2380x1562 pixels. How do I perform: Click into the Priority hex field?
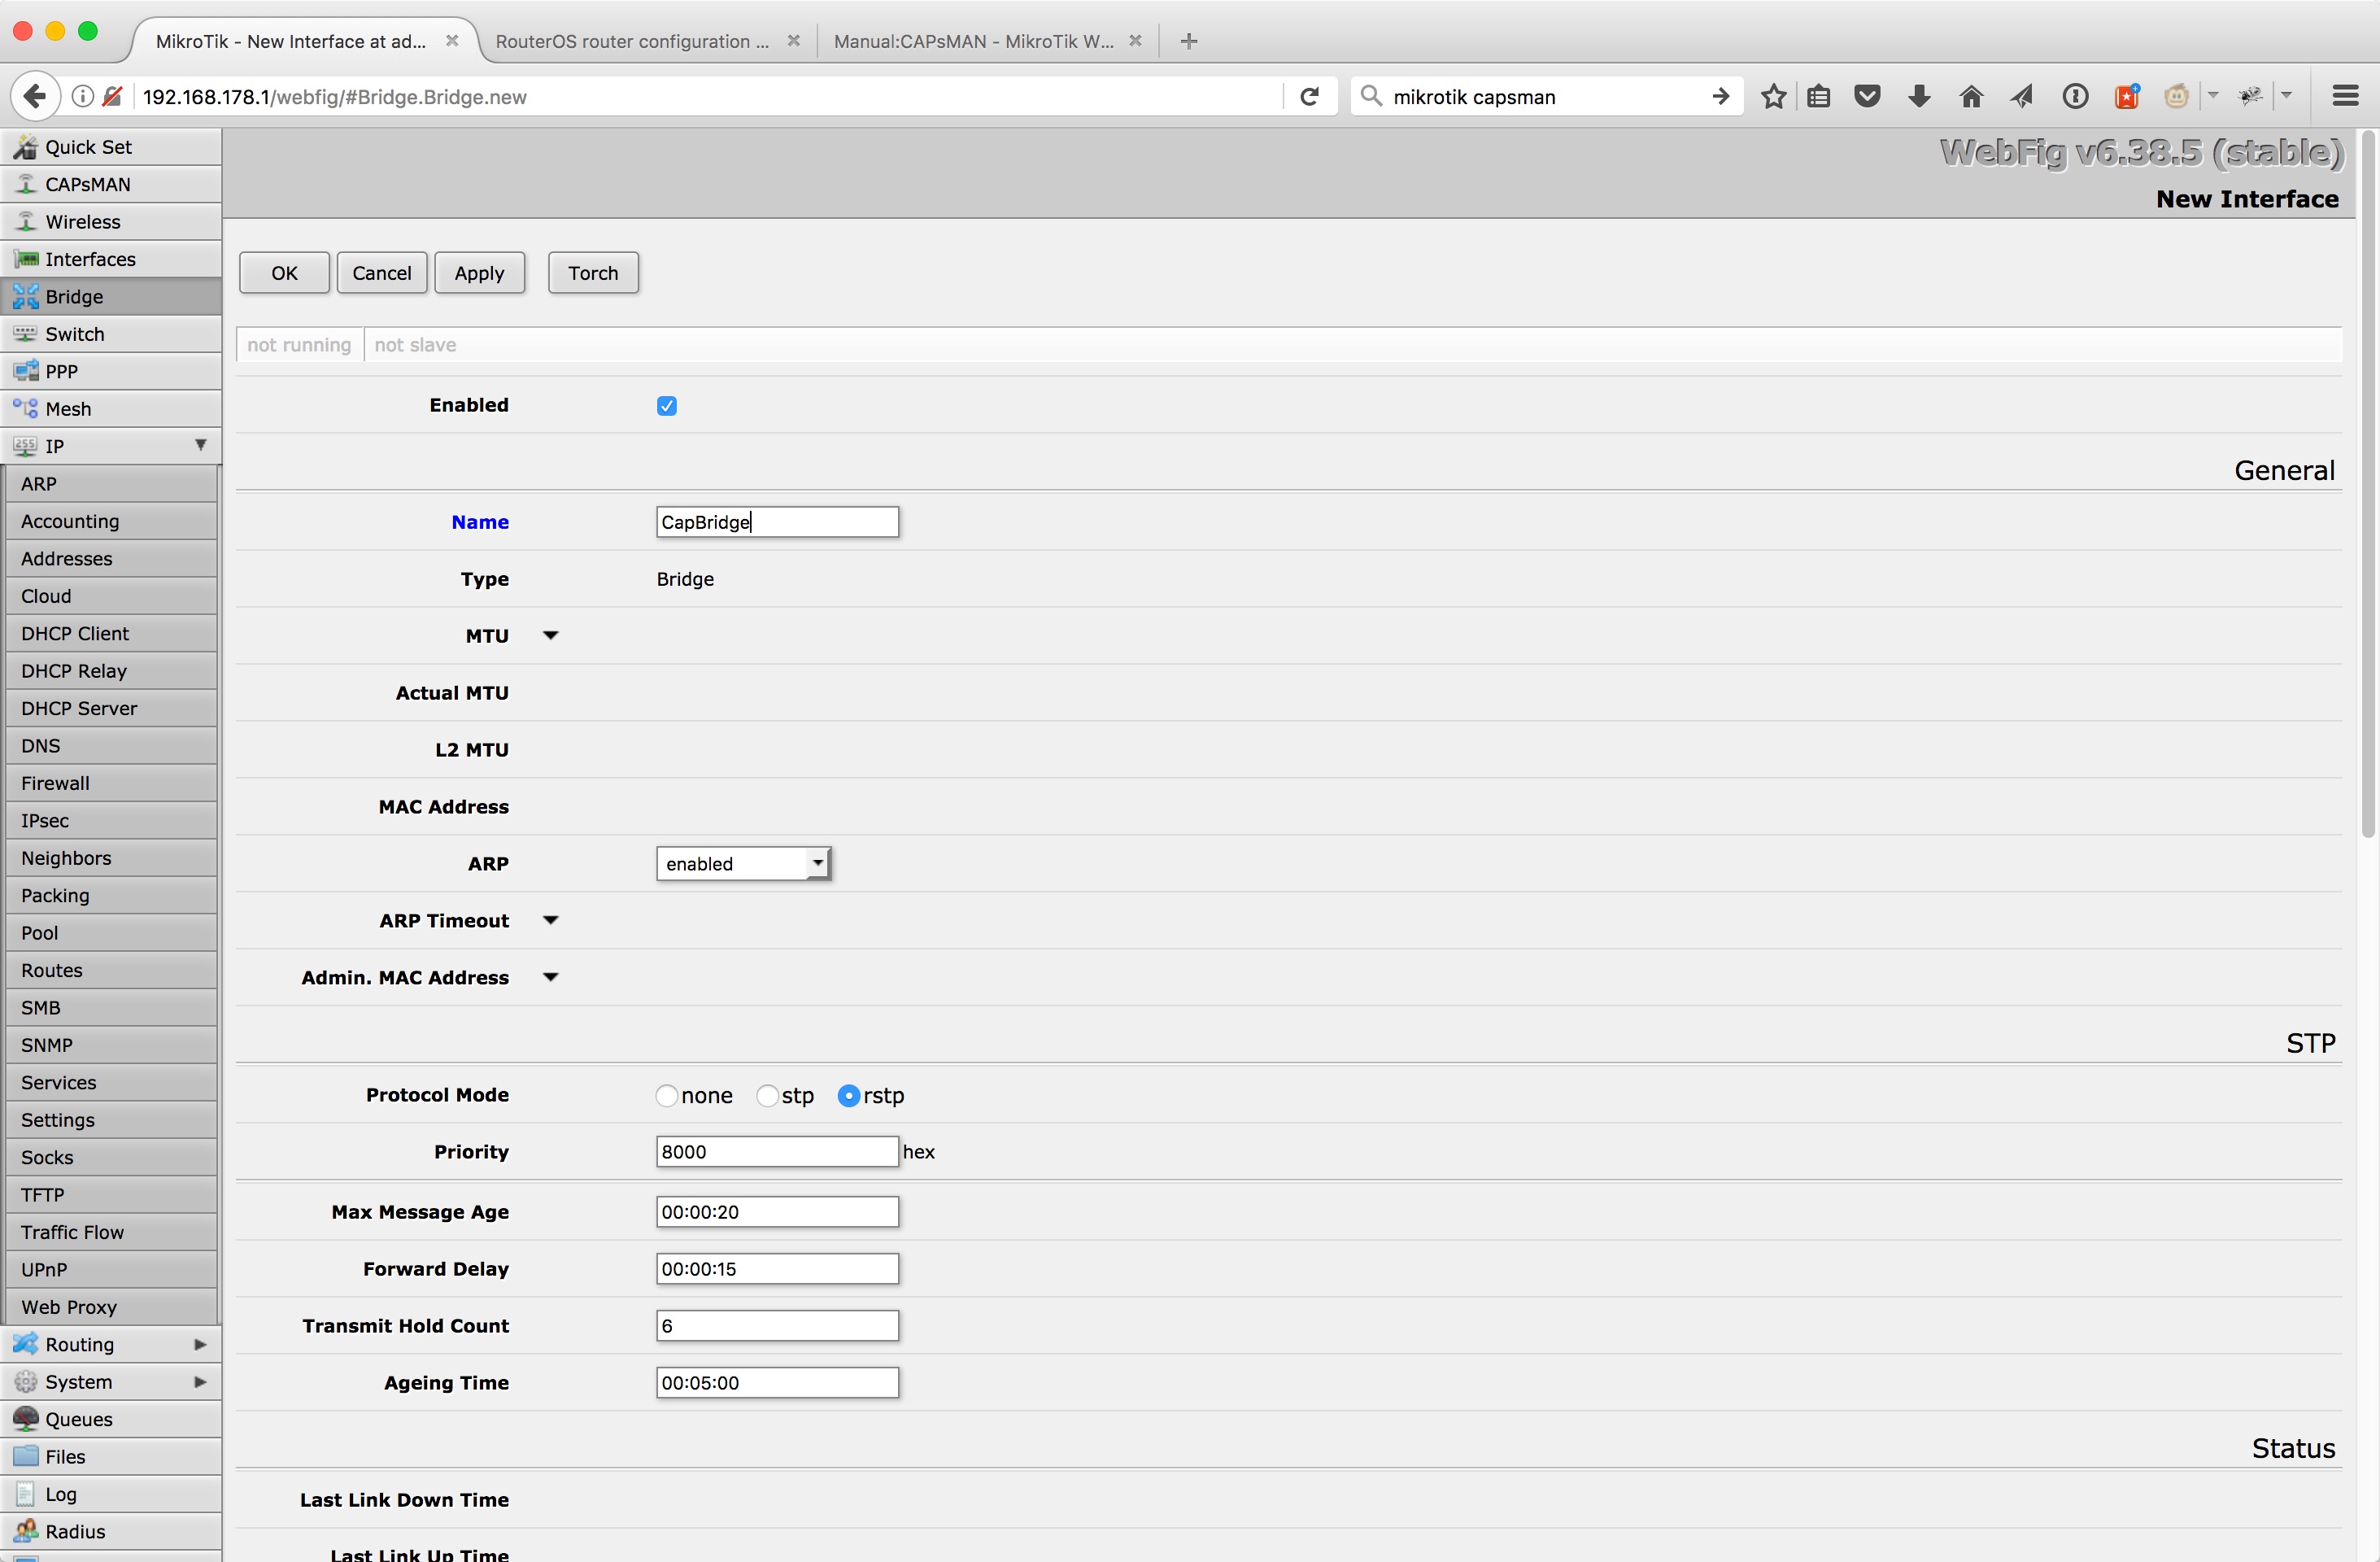777,1151
